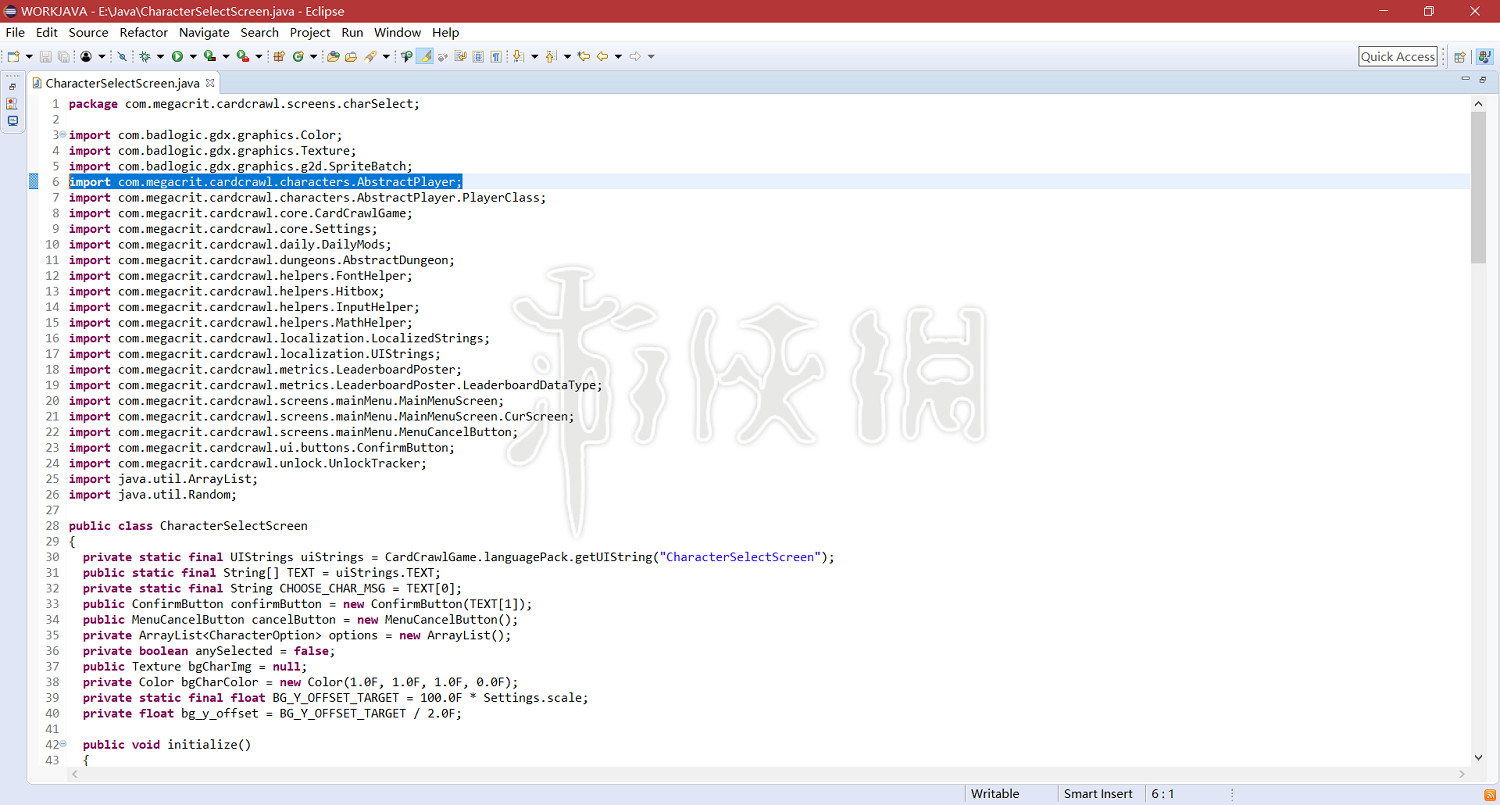Click the New Java Package icon
This screenshot has width=1500, height=805.
[279, 57]
